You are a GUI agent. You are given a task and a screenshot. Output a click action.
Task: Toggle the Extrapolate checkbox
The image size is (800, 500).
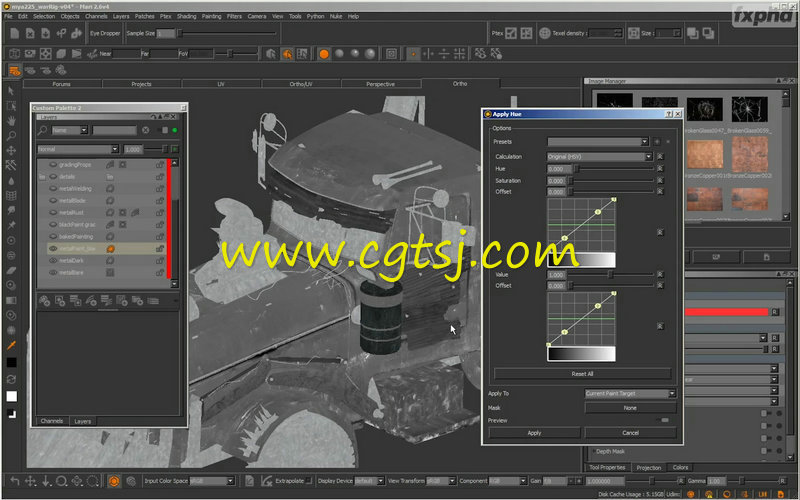(308, 481)
